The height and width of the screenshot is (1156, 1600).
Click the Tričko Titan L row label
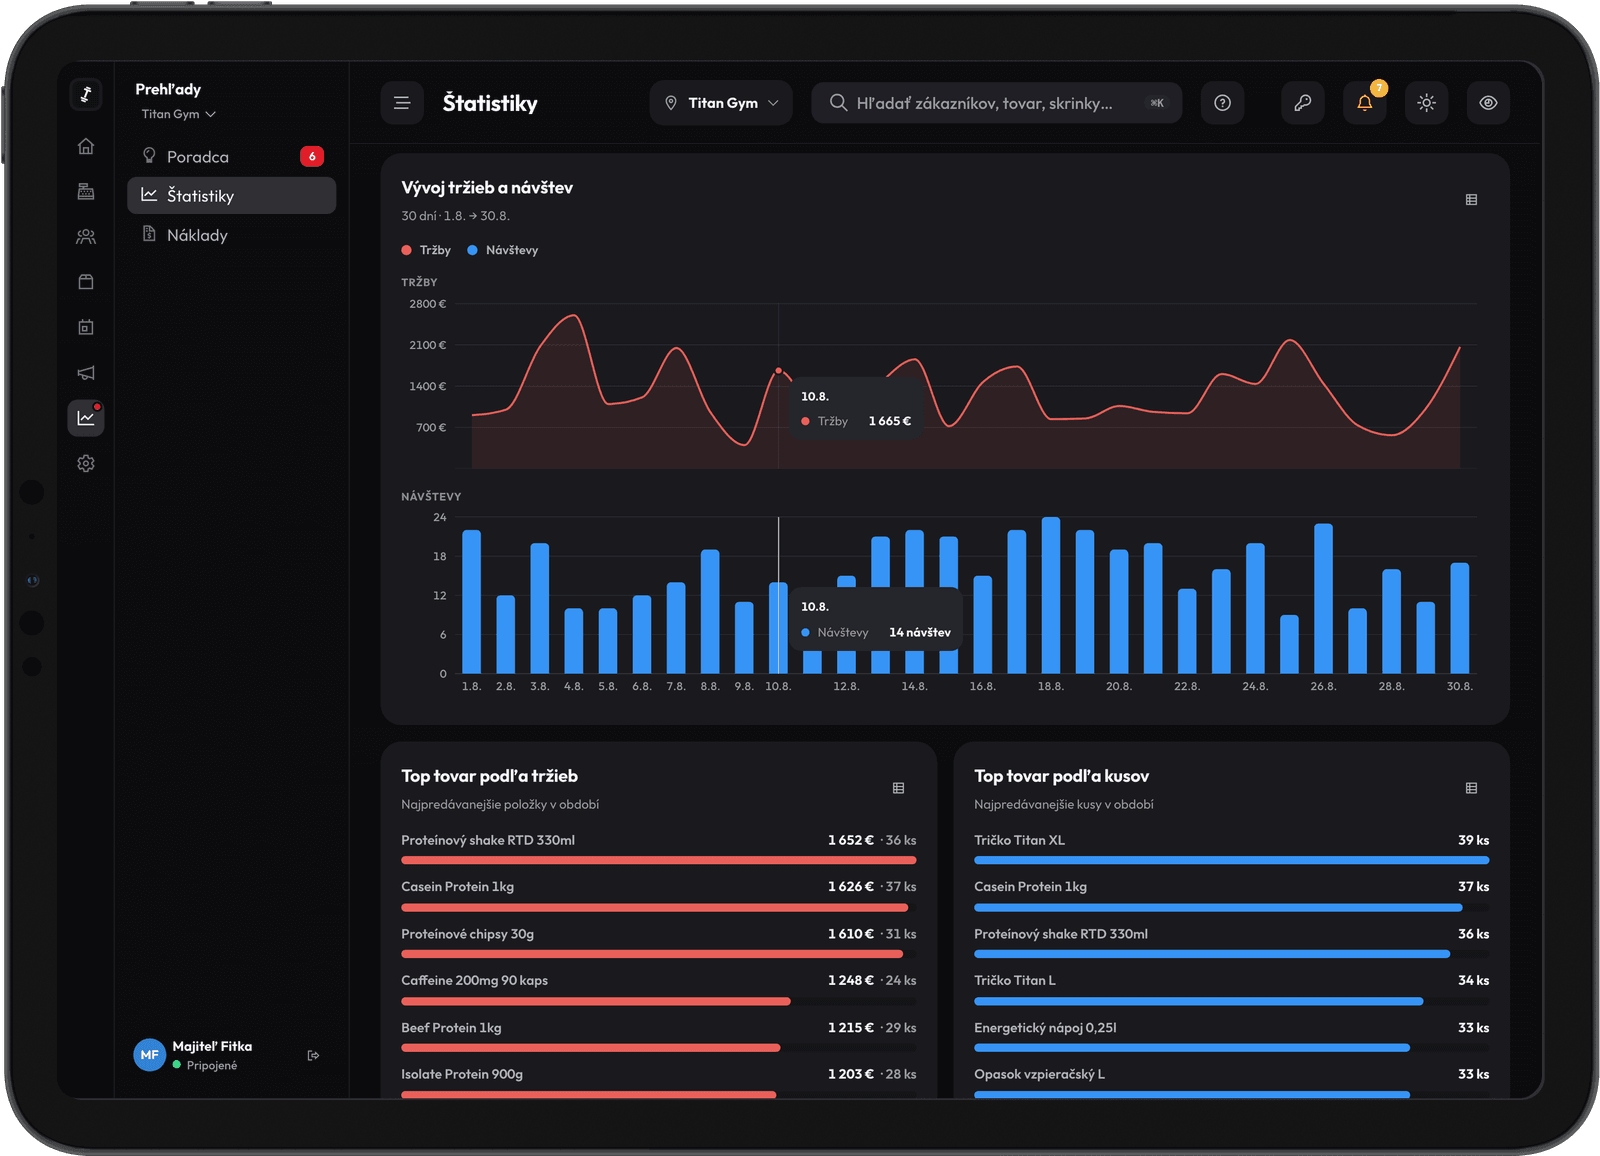coord(1015,981)
